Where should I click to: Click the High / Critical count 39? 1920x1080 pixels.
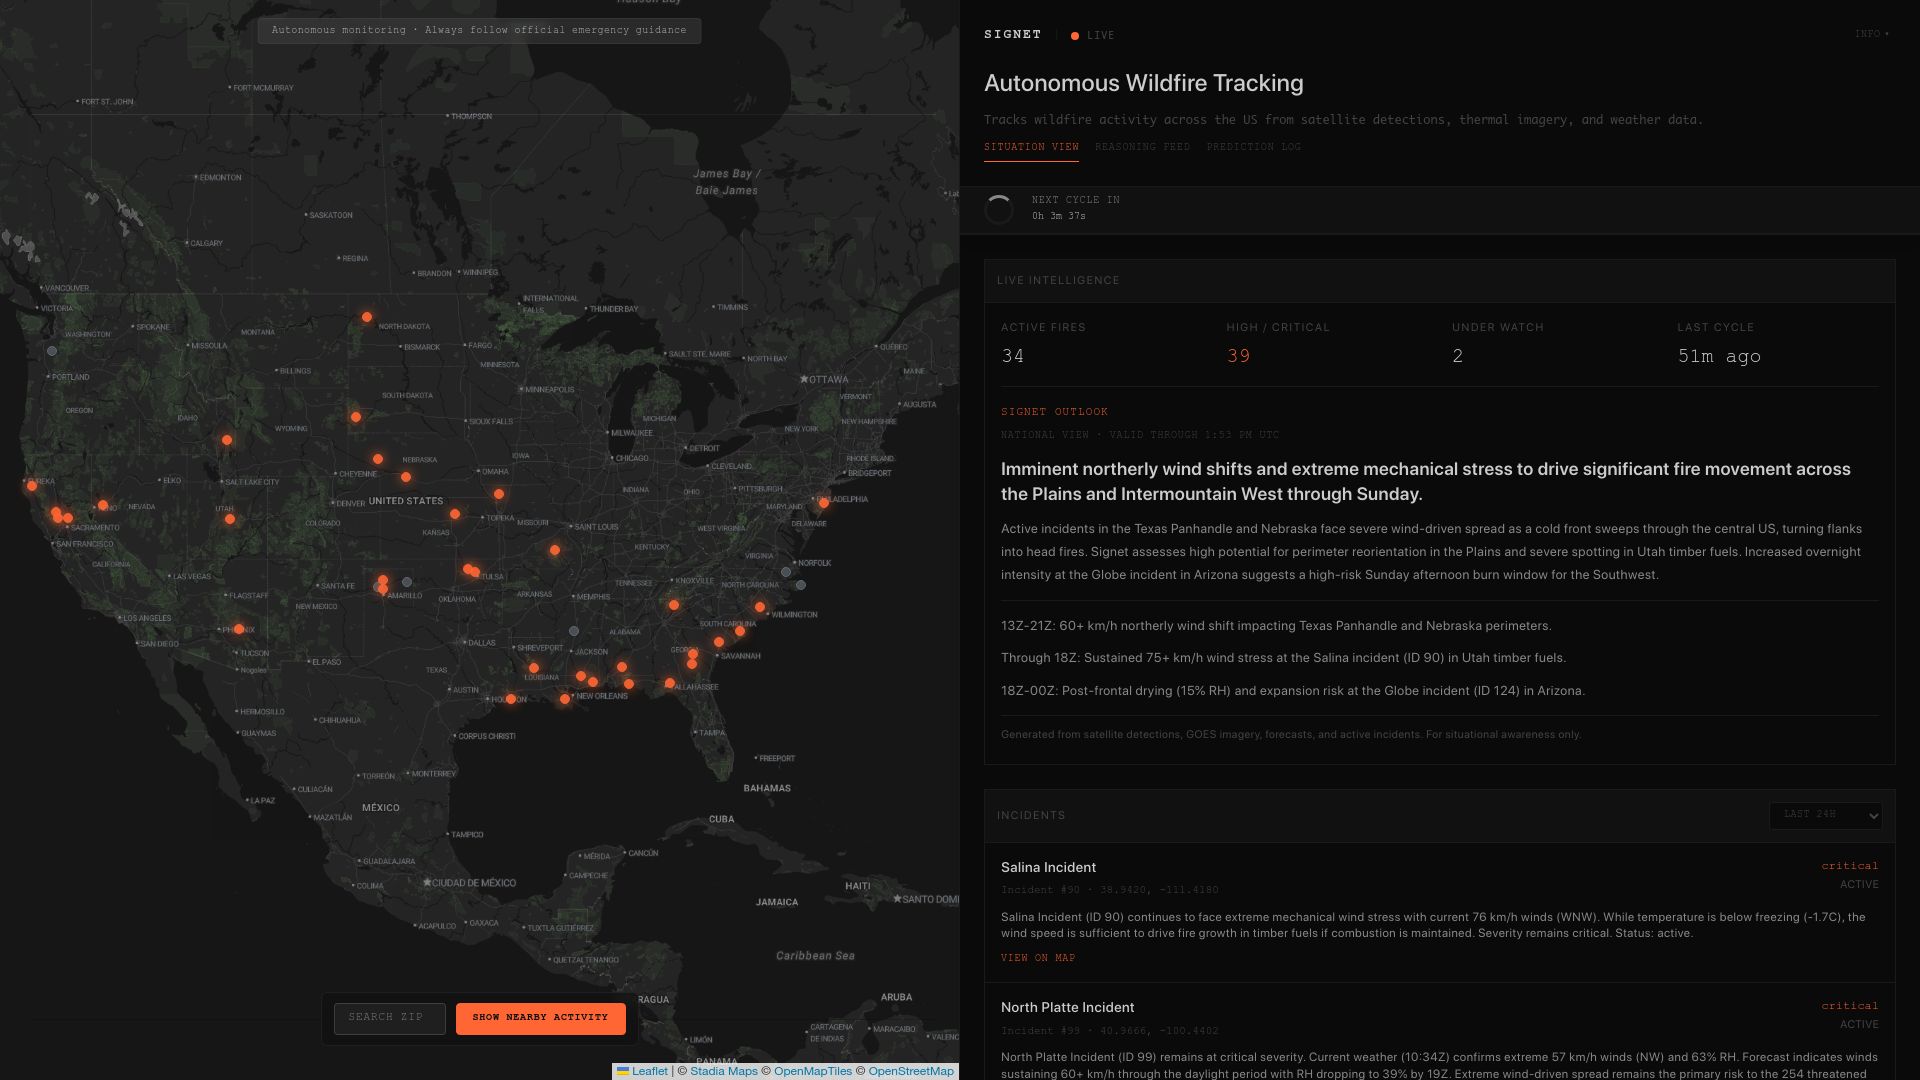pos(1238,356)
